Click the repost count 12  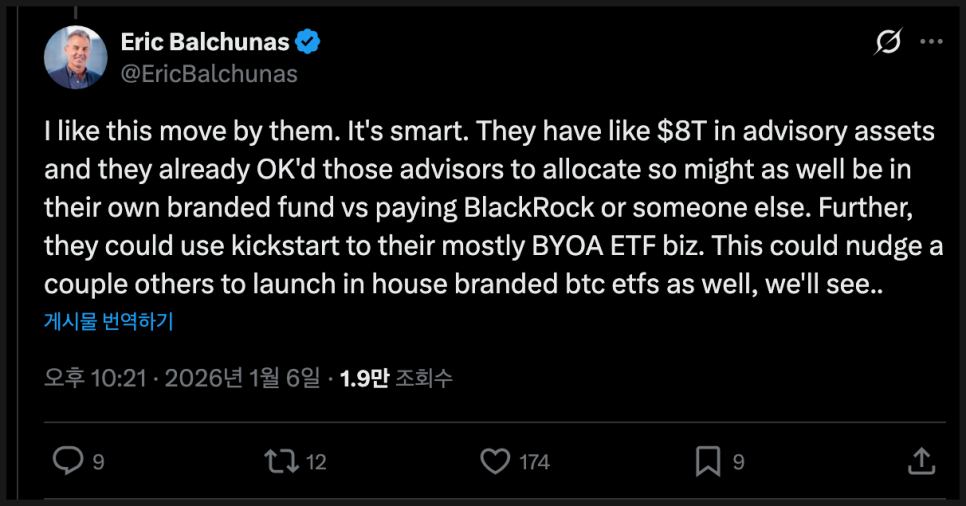(316, 461)
